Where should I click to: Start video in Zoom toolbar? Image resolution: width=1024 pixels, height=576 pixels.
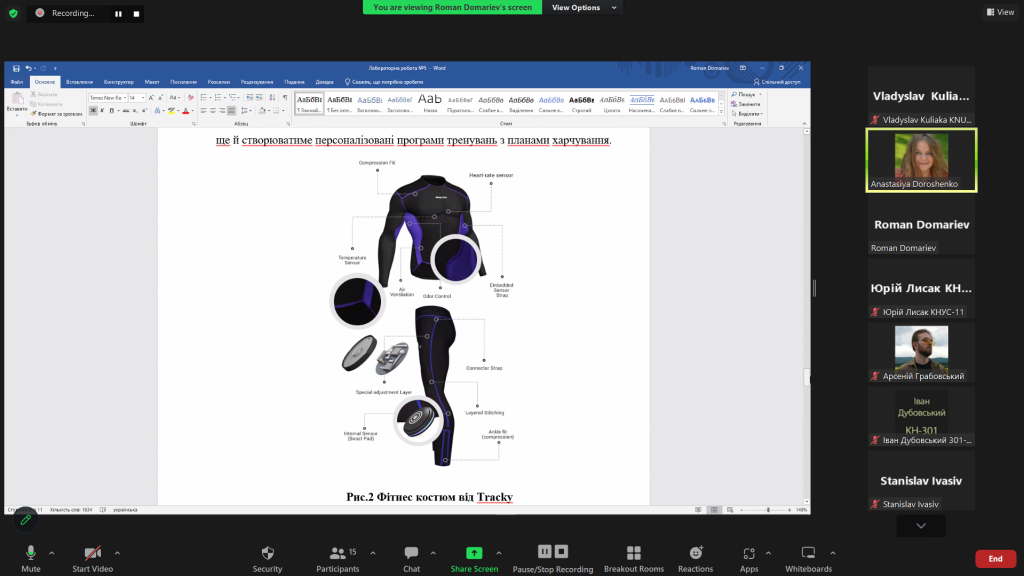93,559
